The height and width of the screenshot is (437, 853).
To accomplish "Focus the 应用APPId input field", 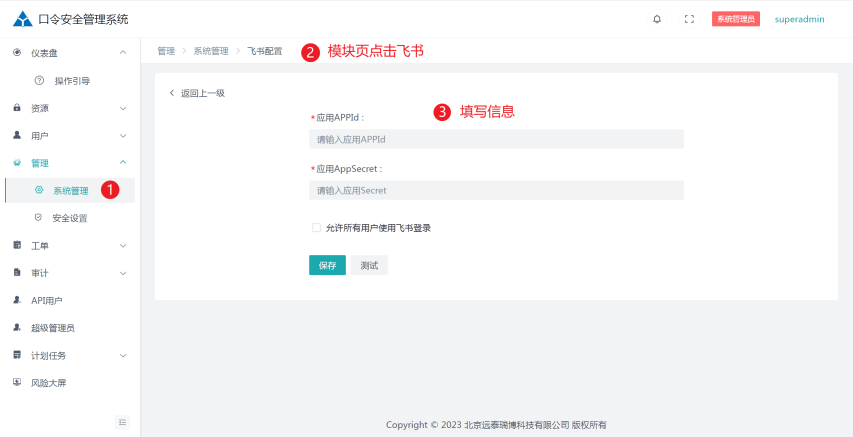I will point(496,139).
